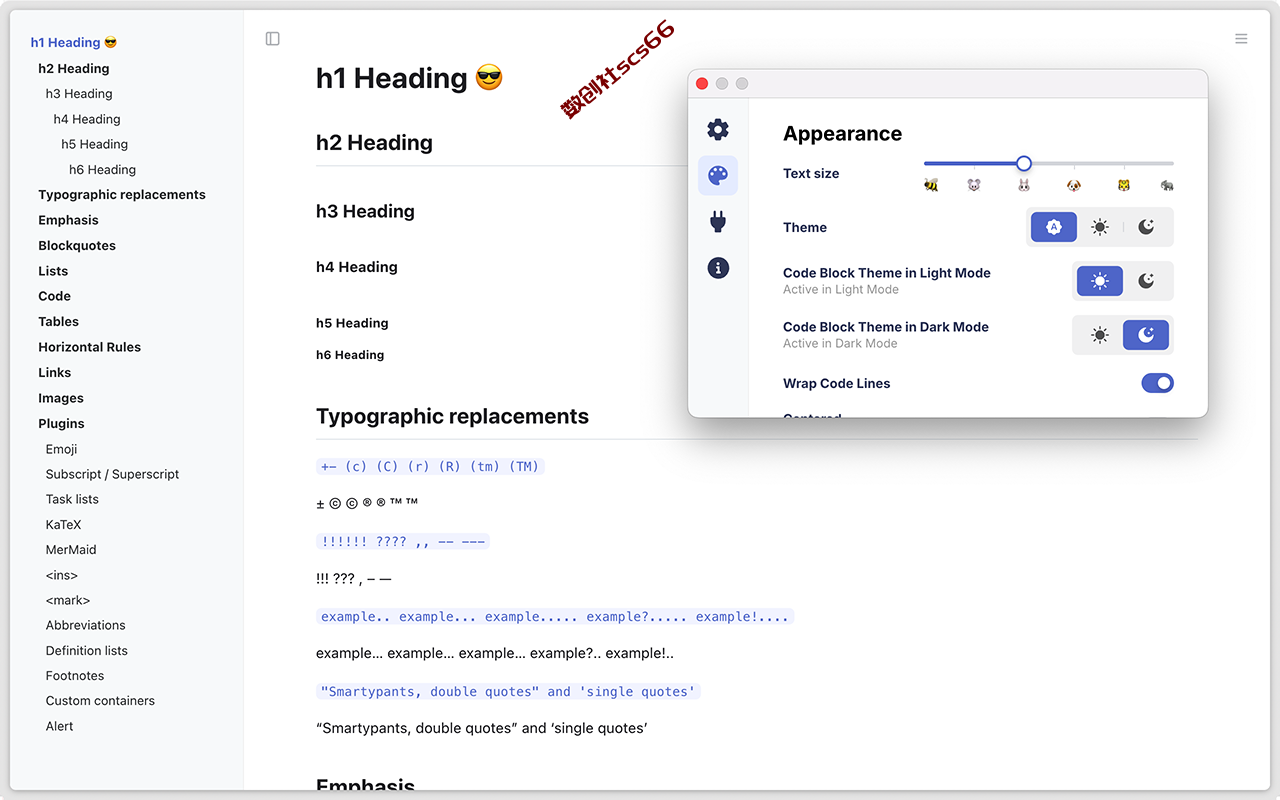Image resolution: width=1280 pixels, height=800 pixels.
Task: Open Footnotes outline entry
Action: (75, 676)
